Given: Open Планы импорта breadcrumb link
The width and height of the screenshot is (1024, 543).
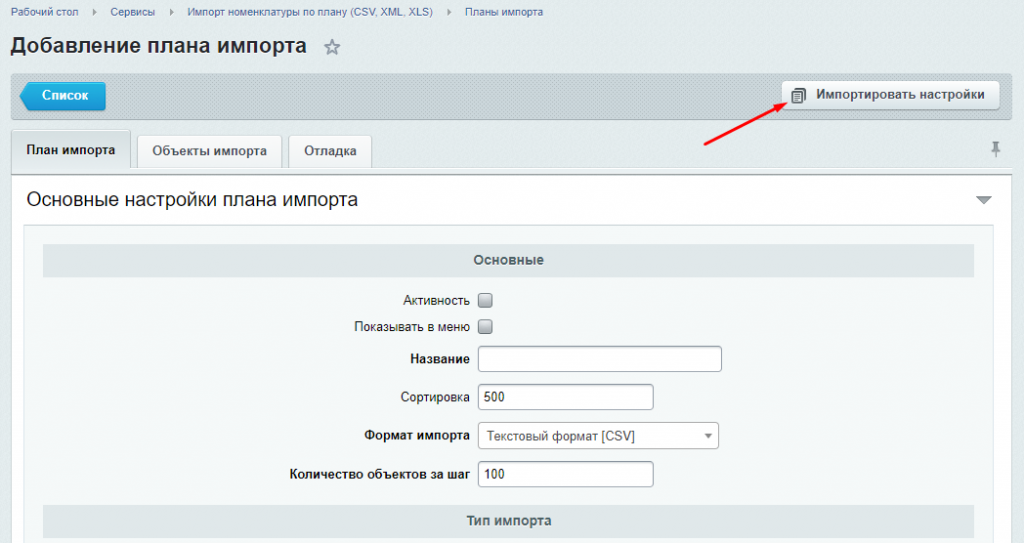Looking at the screenshot, I should point(504,12).
